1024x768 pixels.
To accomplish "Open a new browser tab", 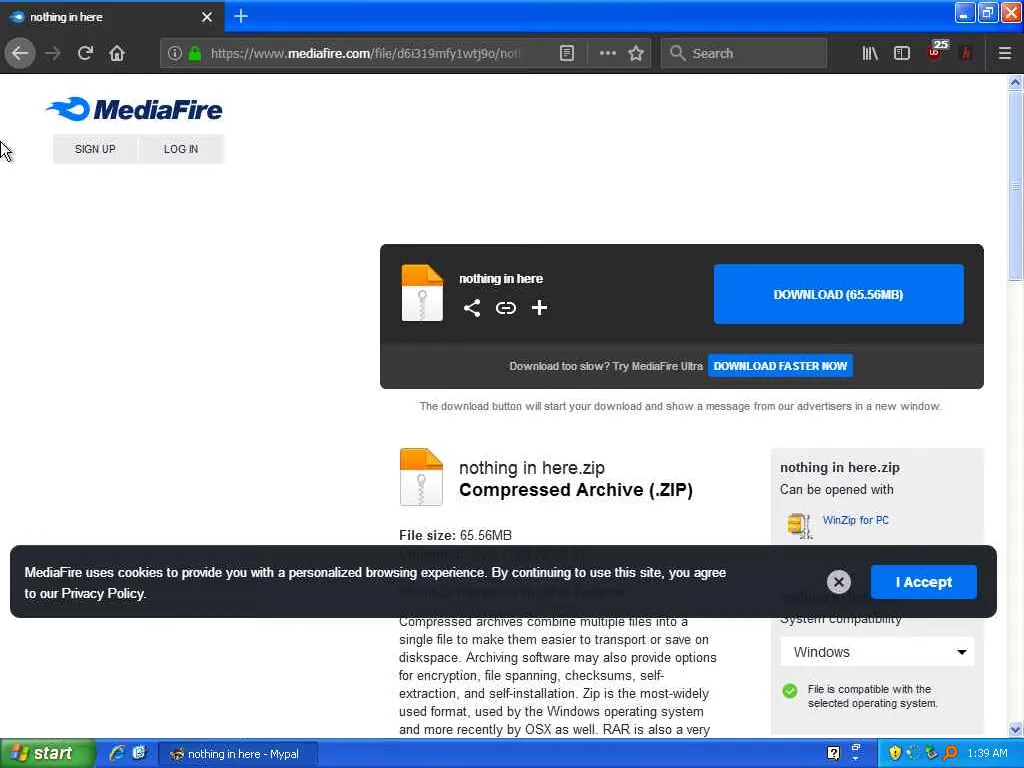I will (241, 16).
